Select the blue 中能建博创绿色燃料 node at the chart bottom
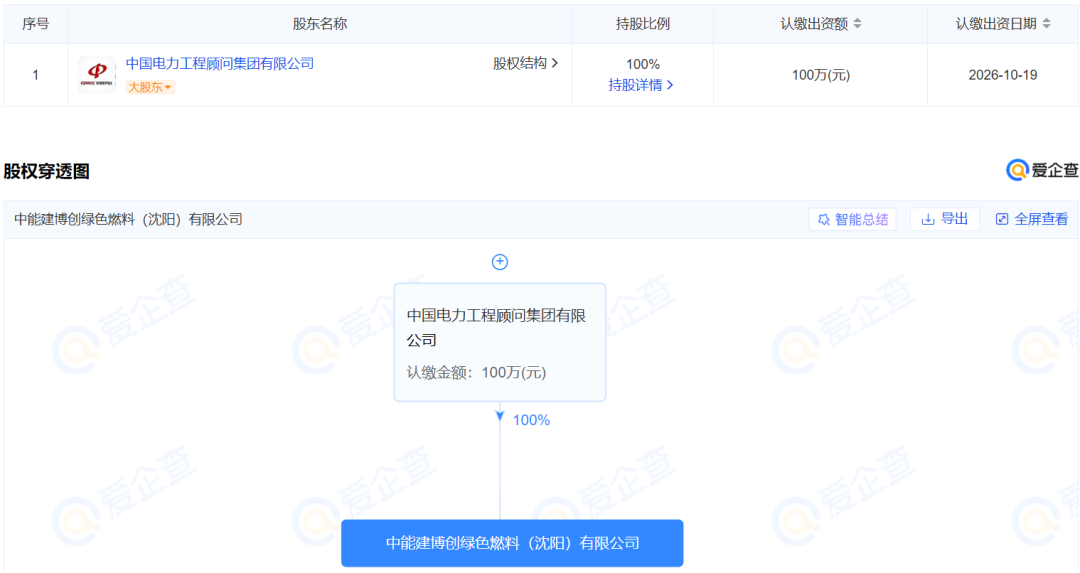This screenshot has height=573, width=1080. coord(512,543)
